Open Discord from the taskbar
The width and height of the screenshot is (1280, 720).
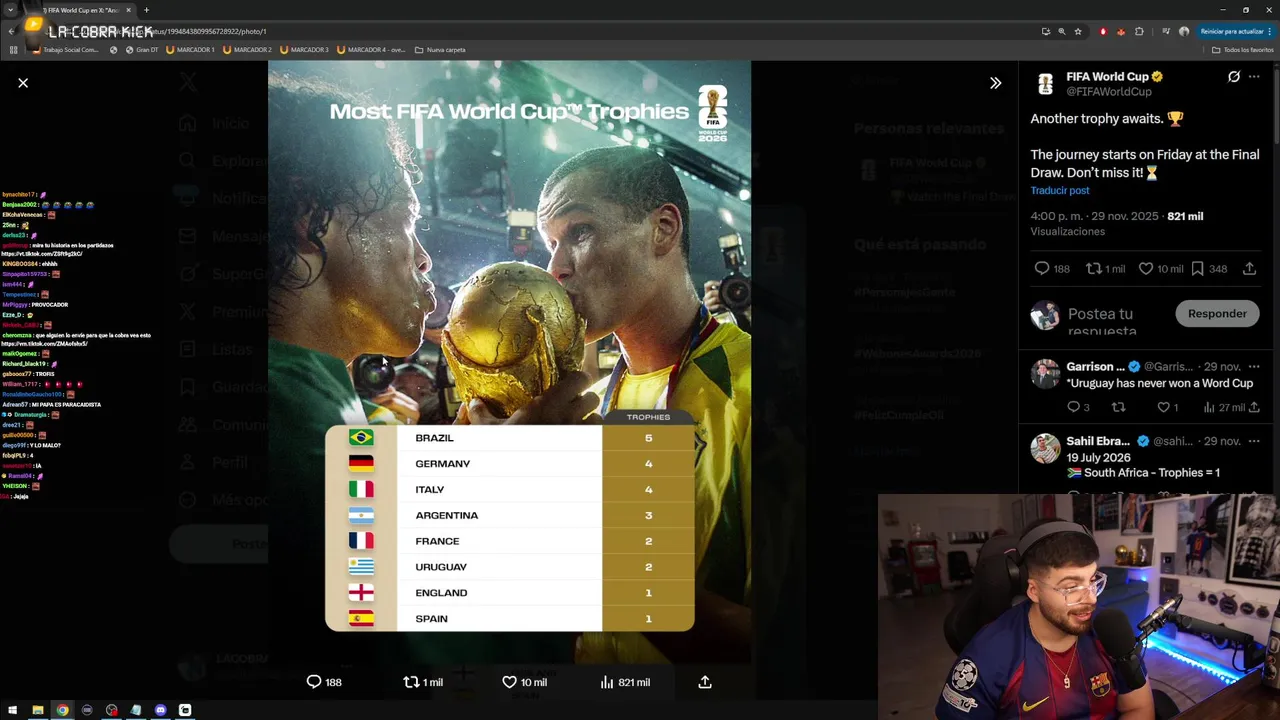[x=160, y=710]
